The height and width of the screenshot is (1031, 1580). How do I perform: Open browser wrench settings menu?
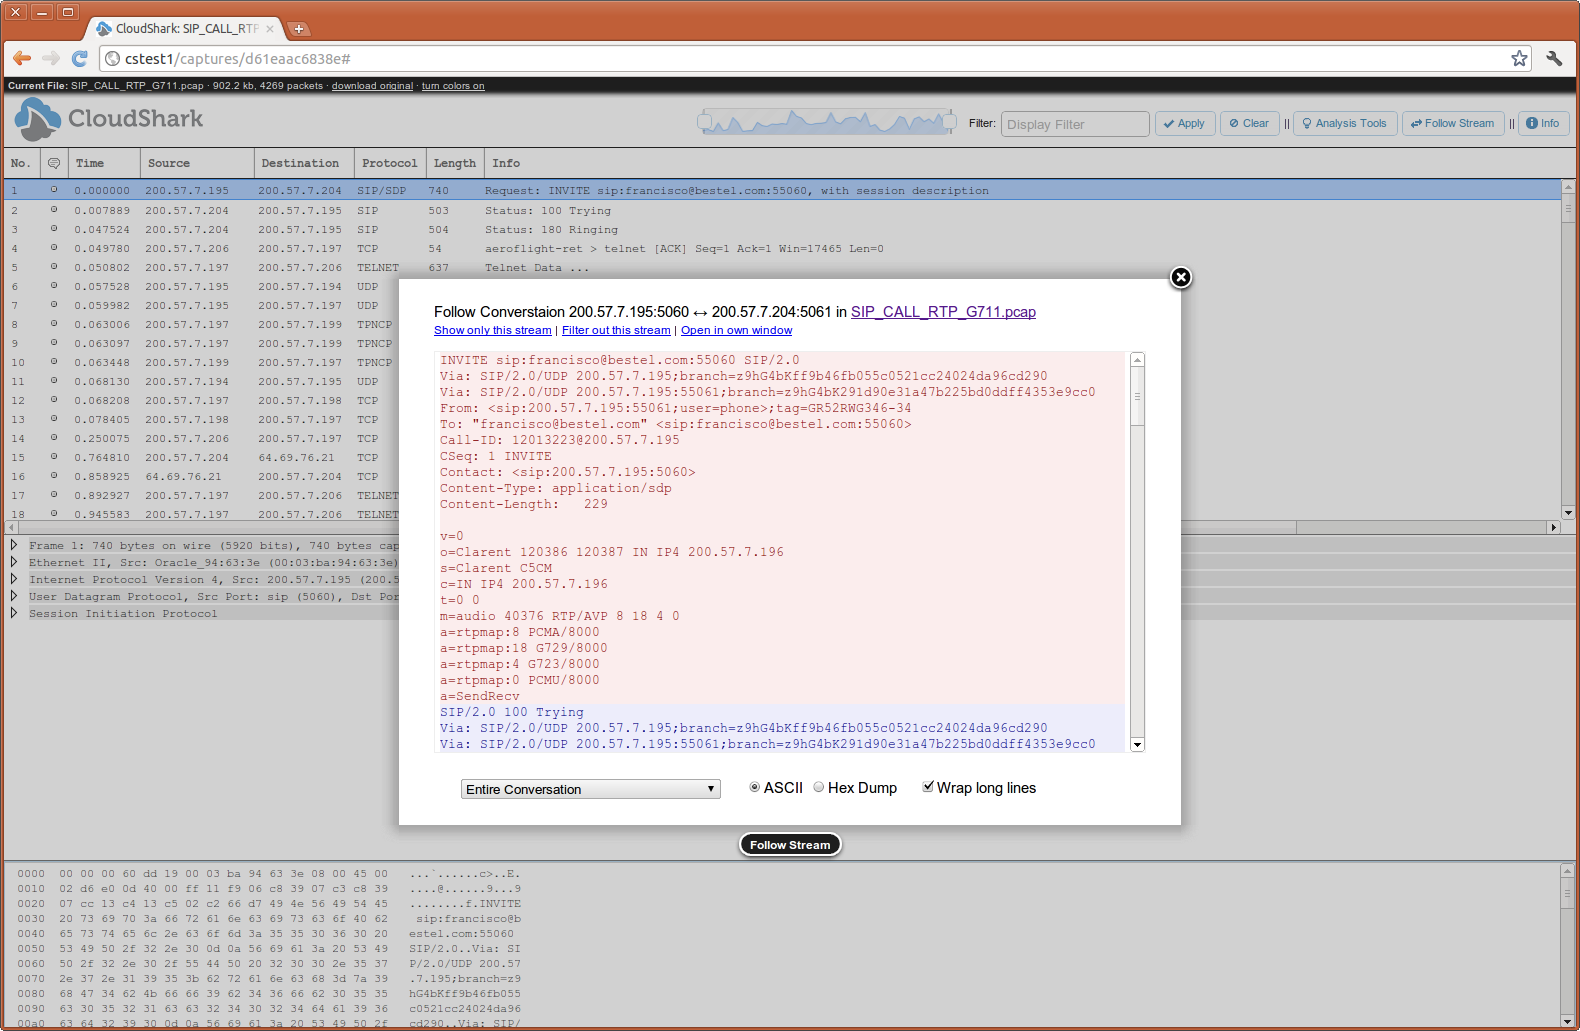point(1554,59)
